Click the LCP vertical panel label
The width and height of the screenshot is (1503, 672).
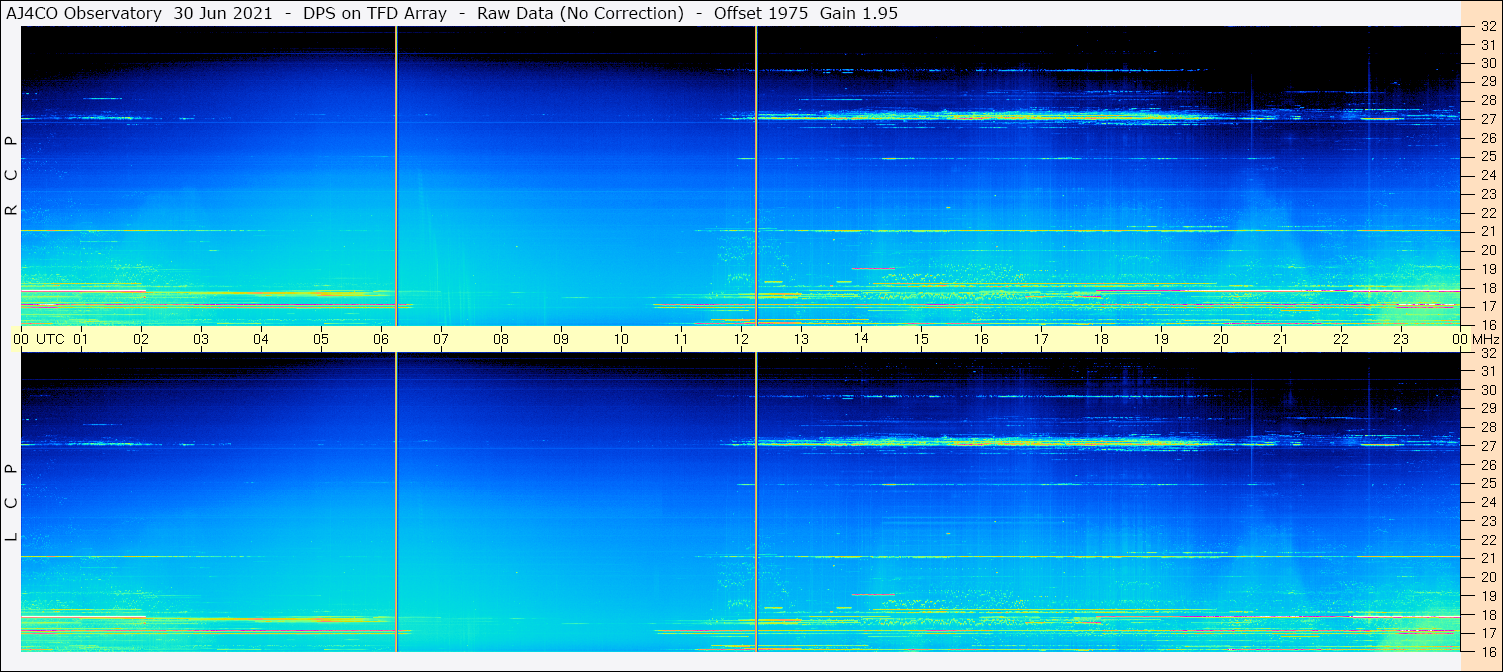(x=11, y=502)
